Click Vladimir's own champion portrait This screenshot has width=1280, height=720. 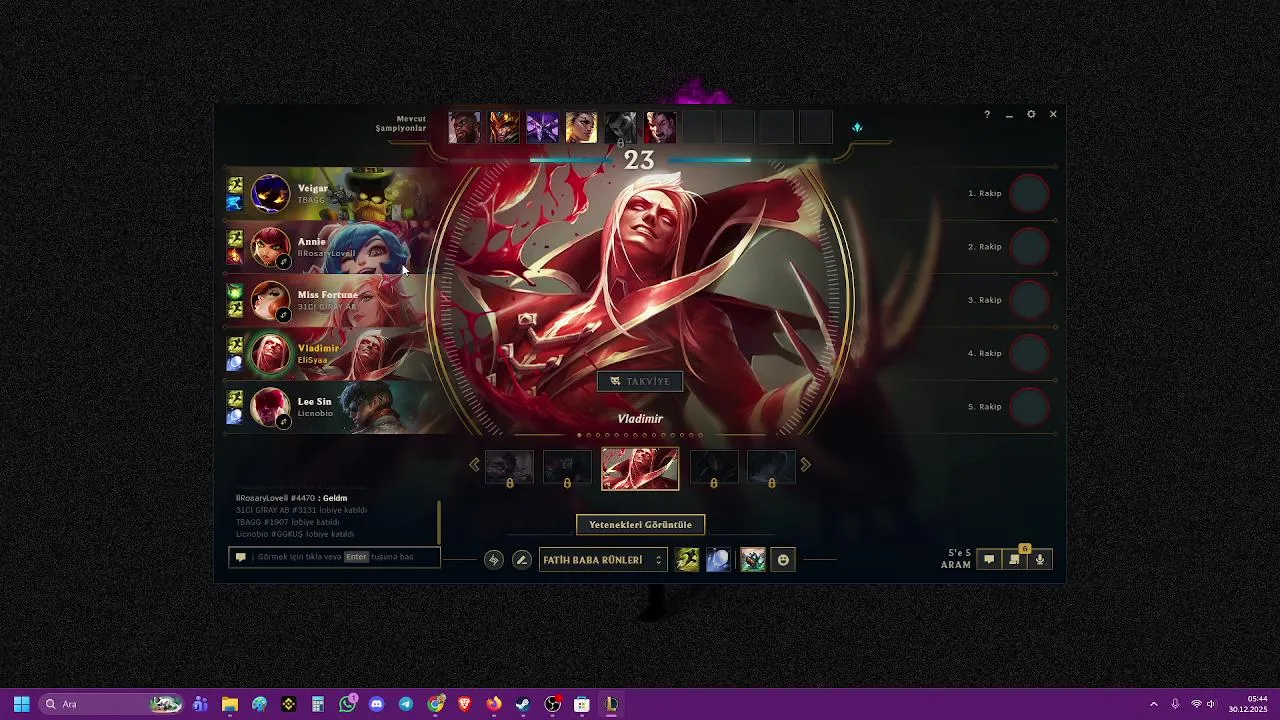click(x=270, y=353)
